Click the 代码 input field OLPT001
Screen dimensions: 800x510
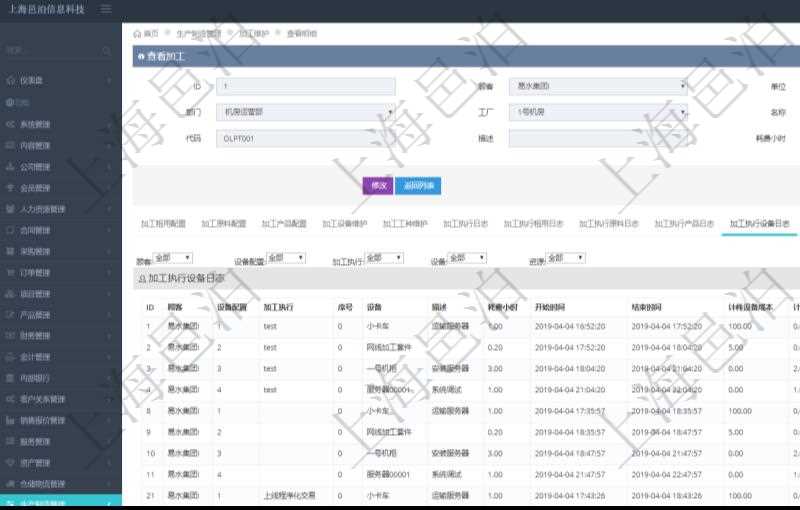[x=306, y=139]
